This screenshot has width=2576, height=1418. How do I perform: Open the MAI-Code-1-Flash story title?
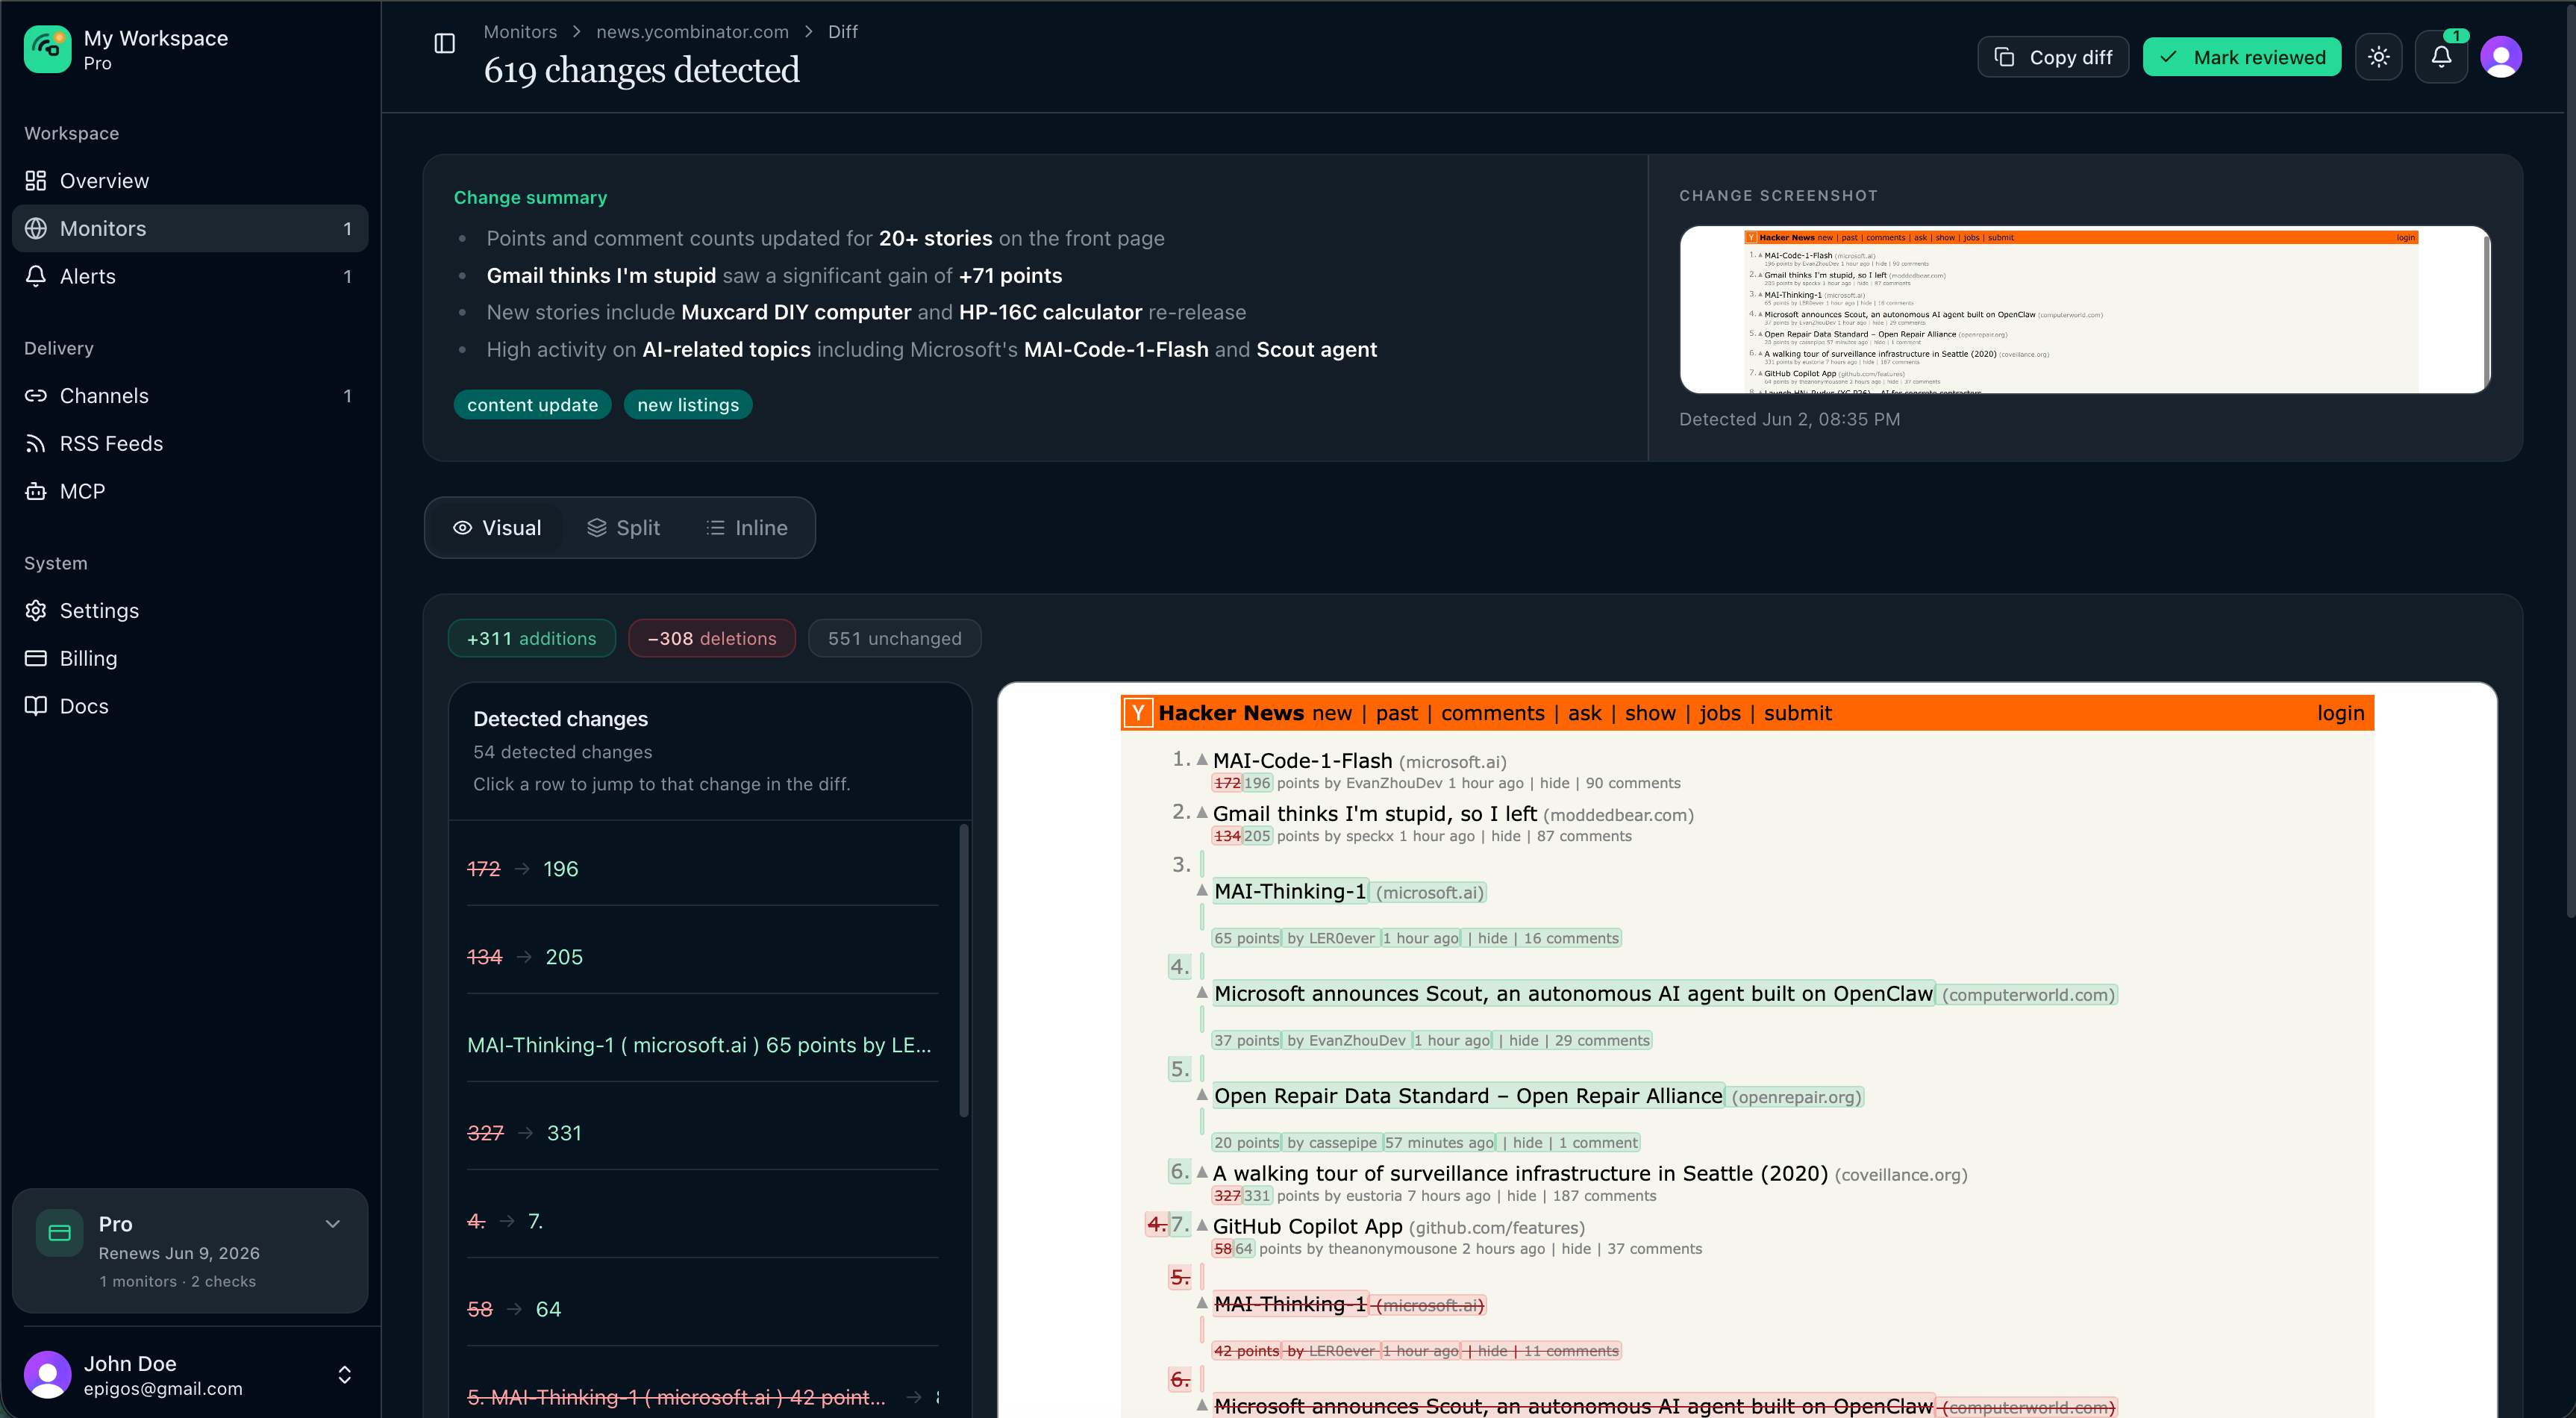(x=1302, y=761)
